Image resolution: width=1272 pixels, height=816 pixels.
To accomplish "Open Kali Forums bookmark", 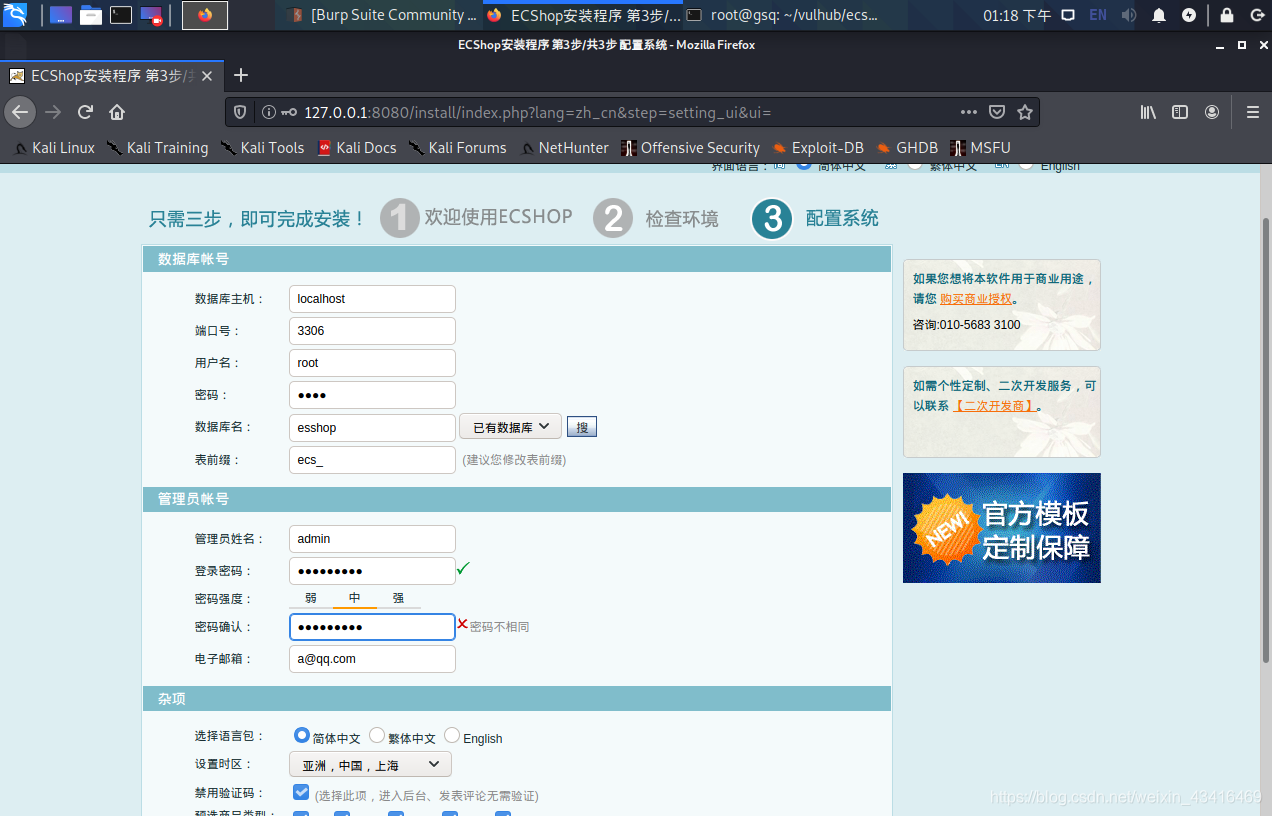I will [457, 148].
